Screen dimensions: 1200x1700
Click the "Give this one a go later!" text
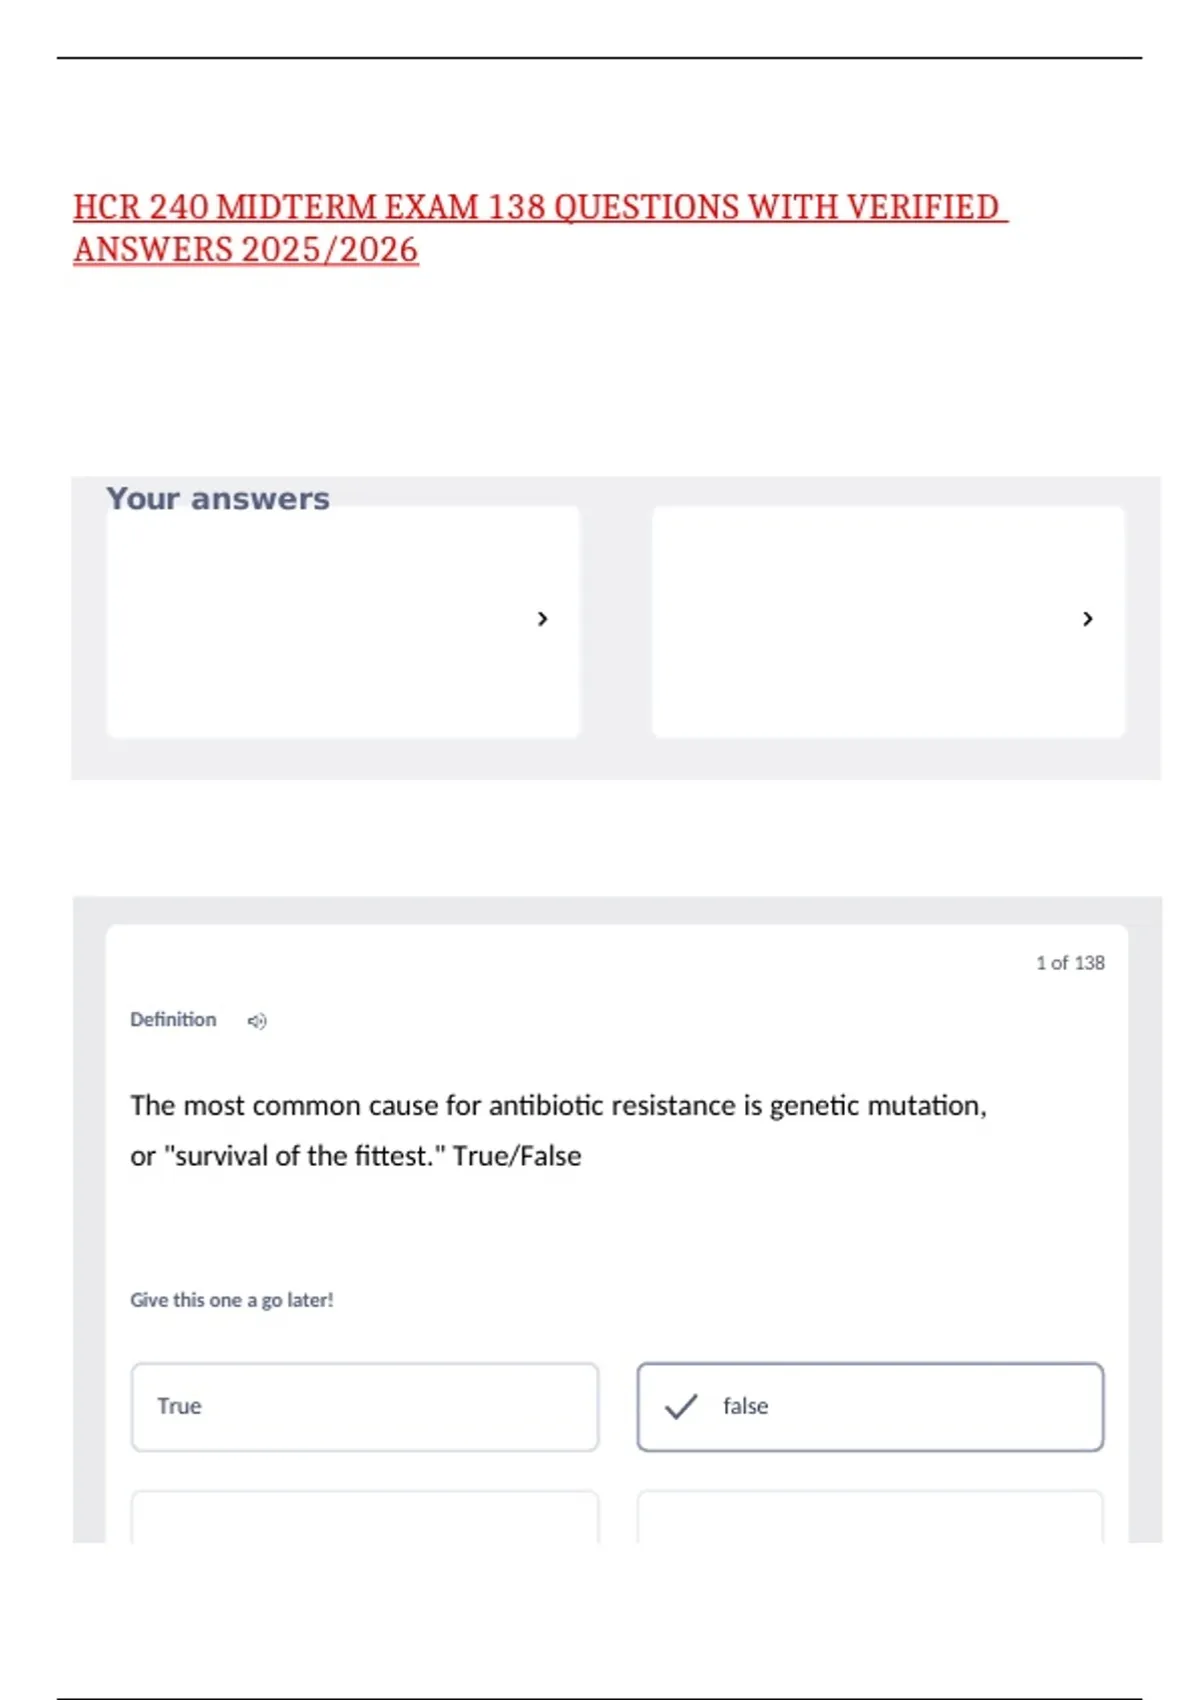pos(232,1300)
